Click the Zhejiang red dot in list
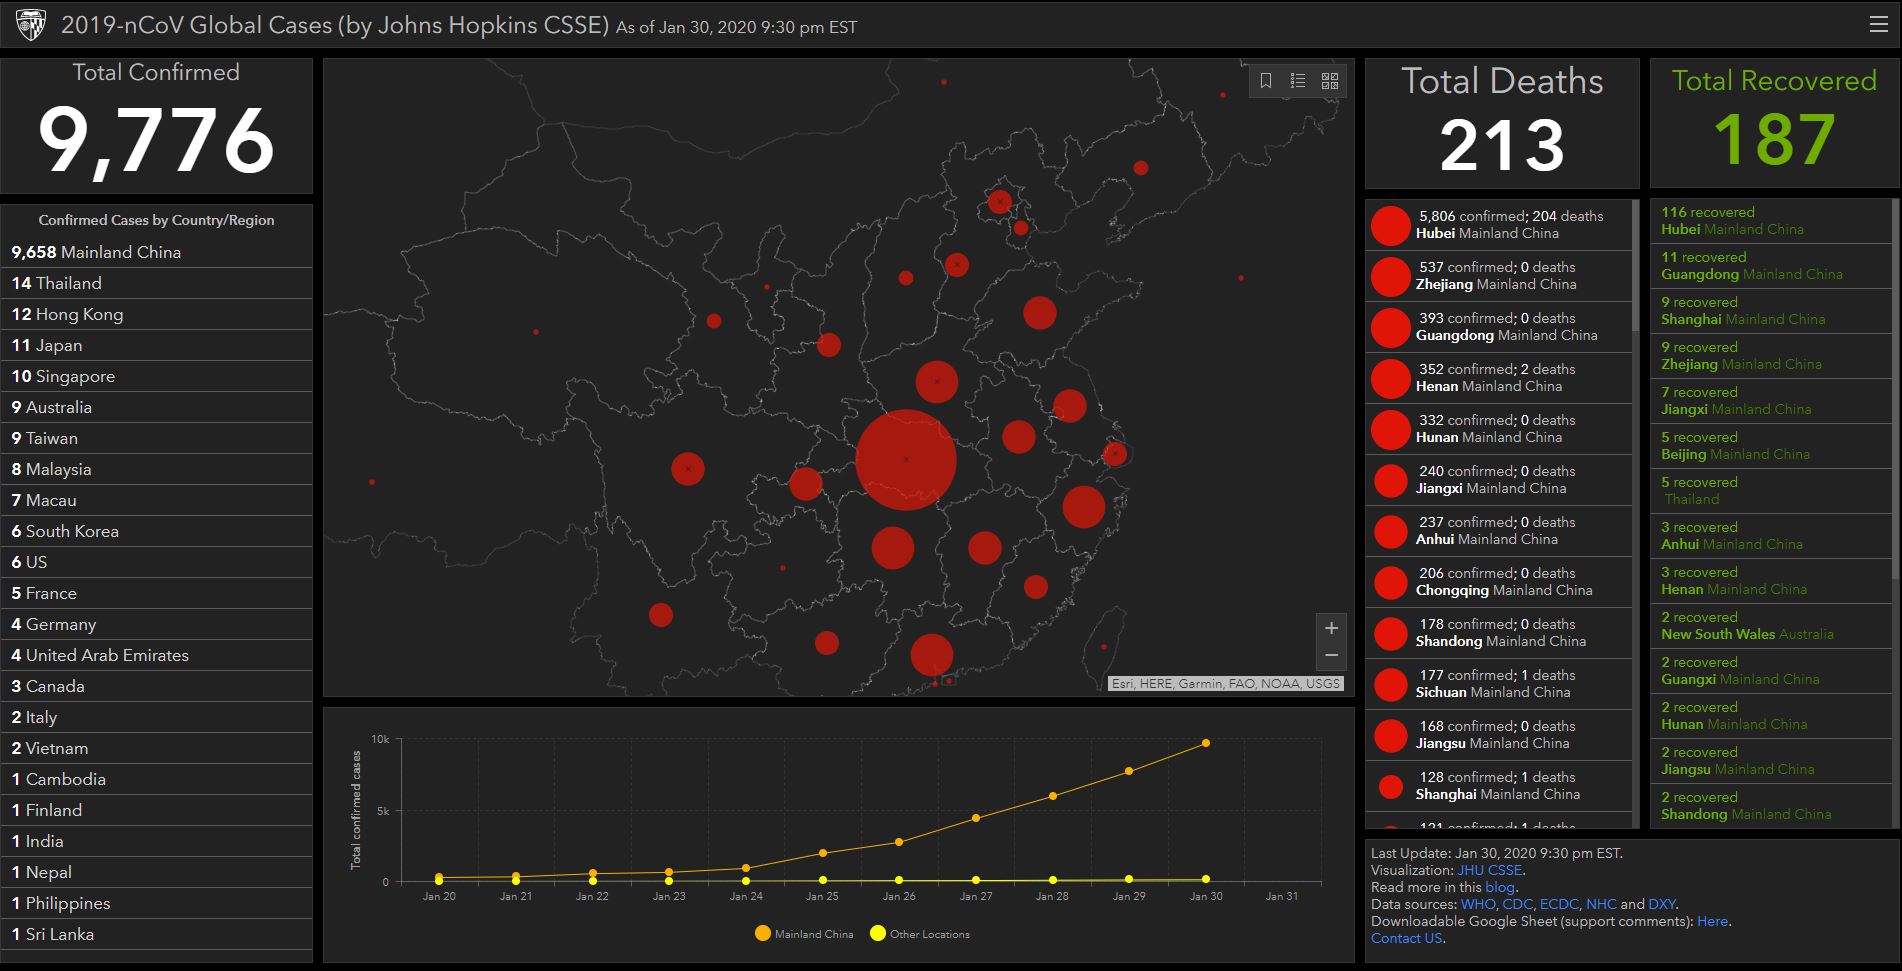 [x=1390, y=276]
